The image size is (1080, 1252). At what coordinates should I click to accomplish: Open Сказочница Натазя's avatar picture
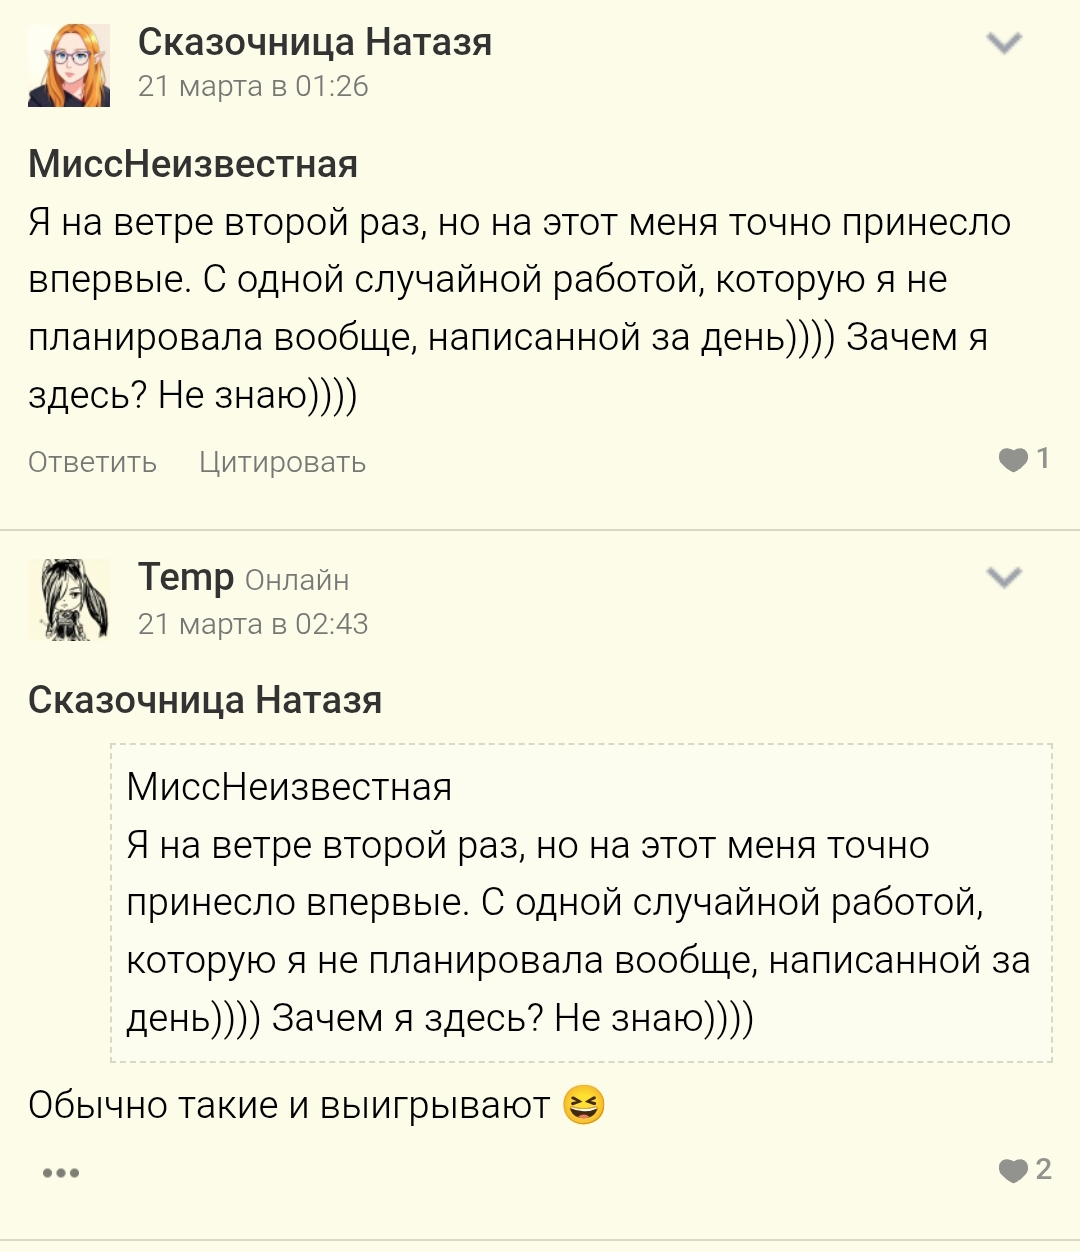(68, 65)
